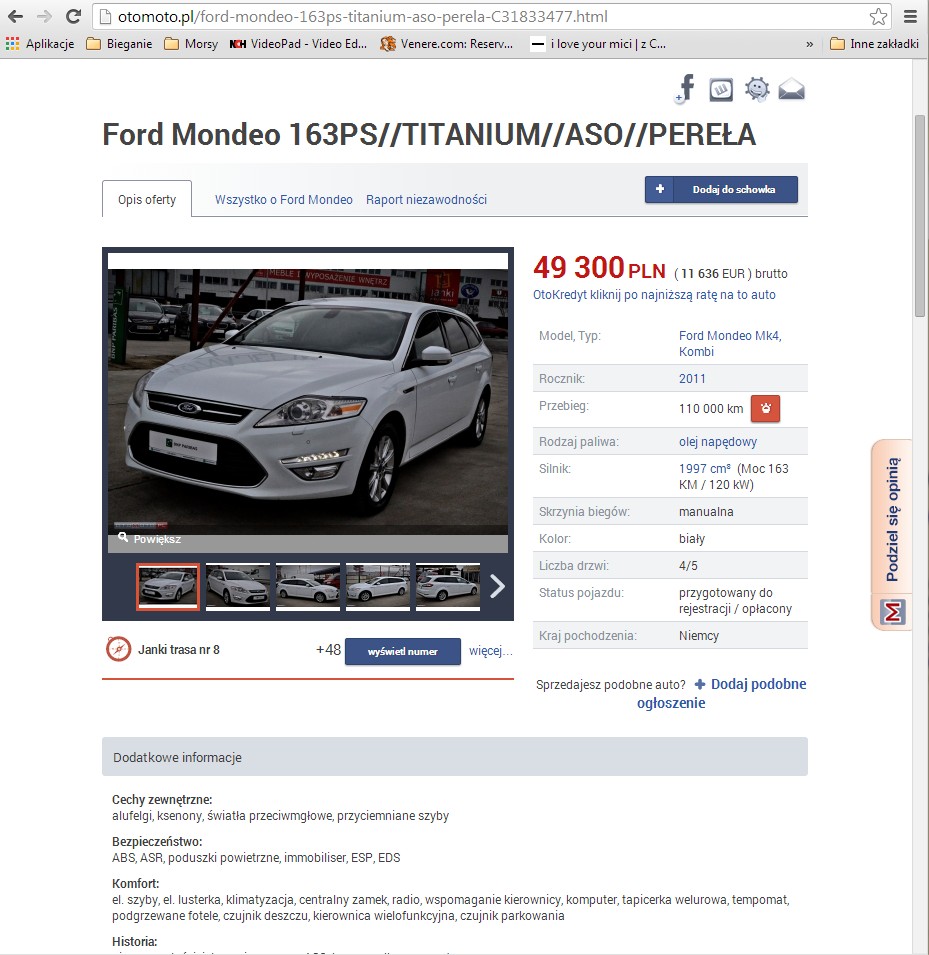Click the main Ford Mondeo photo

coord(308,402)
